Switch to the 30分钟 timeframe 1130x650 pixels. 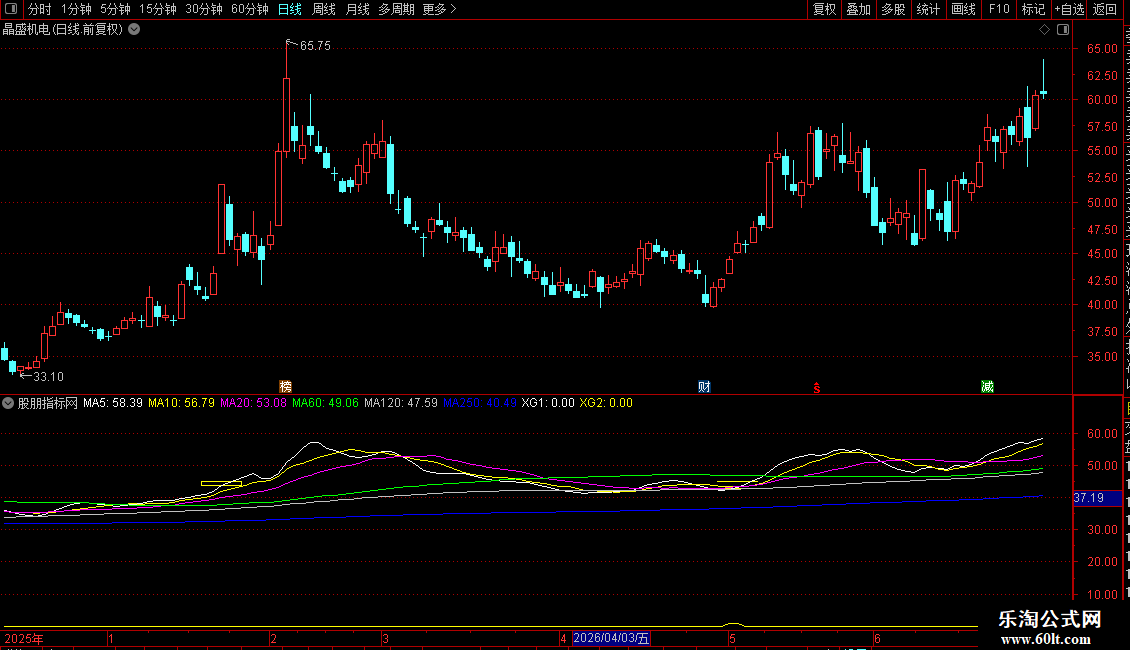click(x=204, y=9)
